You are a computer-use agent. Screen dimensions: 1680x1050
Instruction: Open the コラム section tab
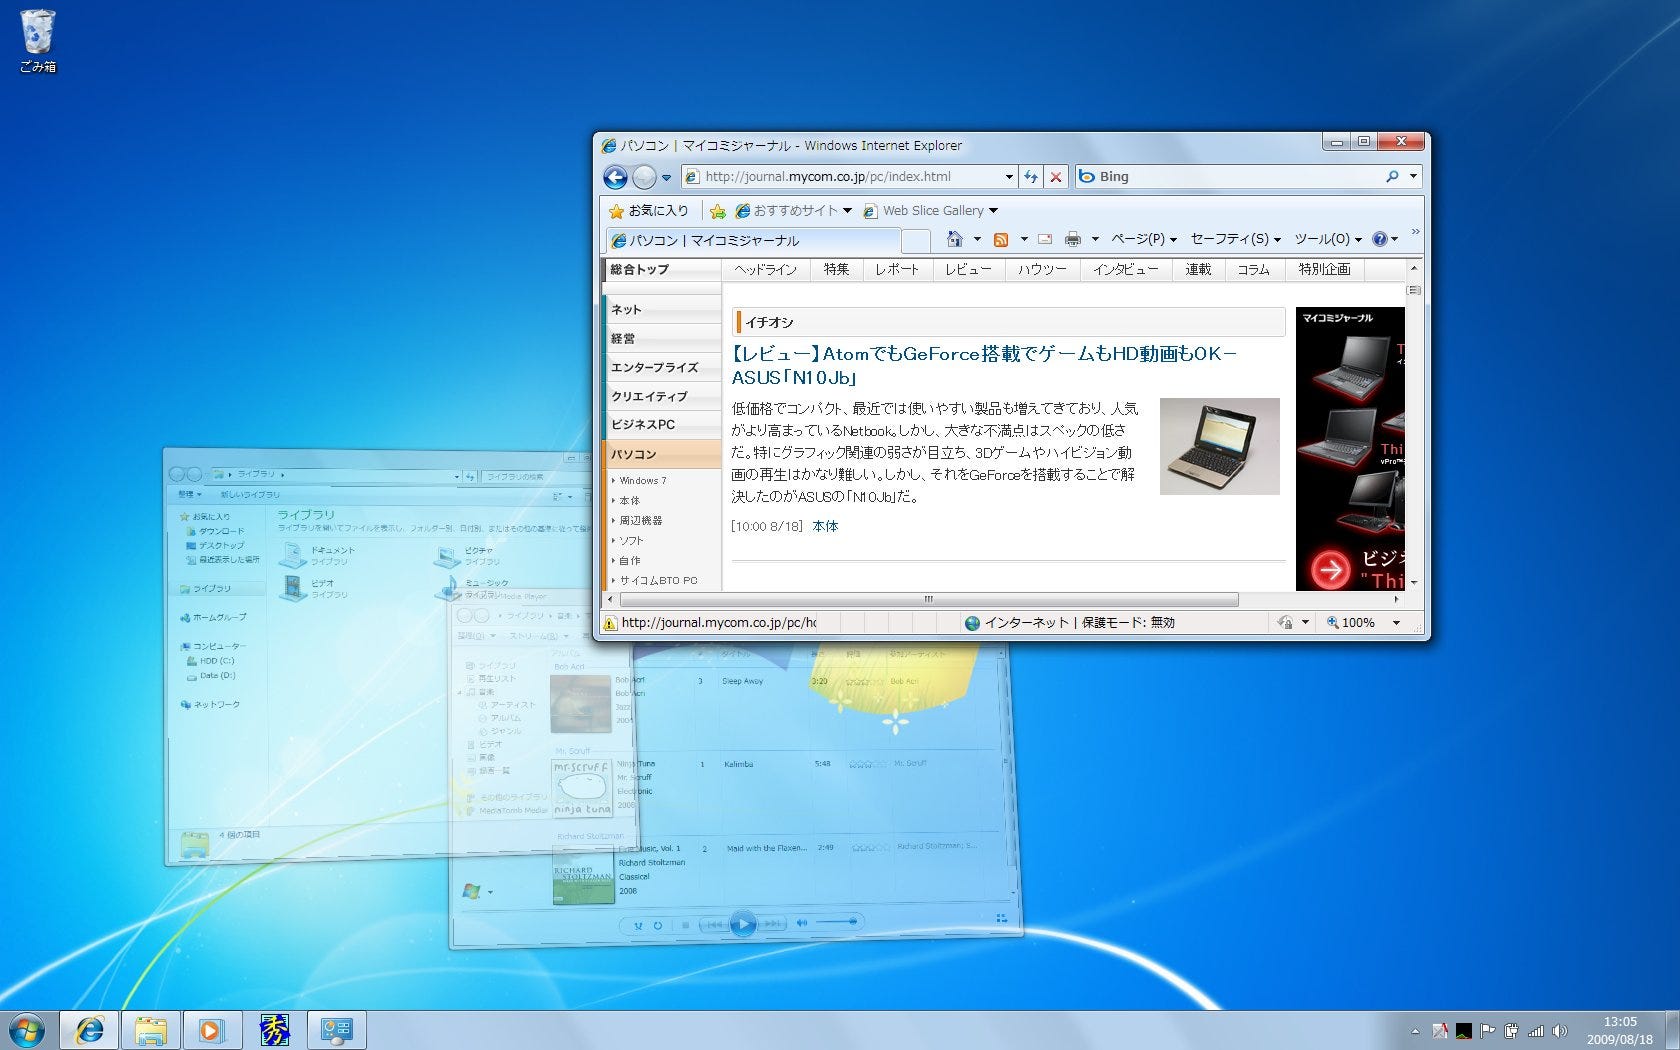point(1253,270)
